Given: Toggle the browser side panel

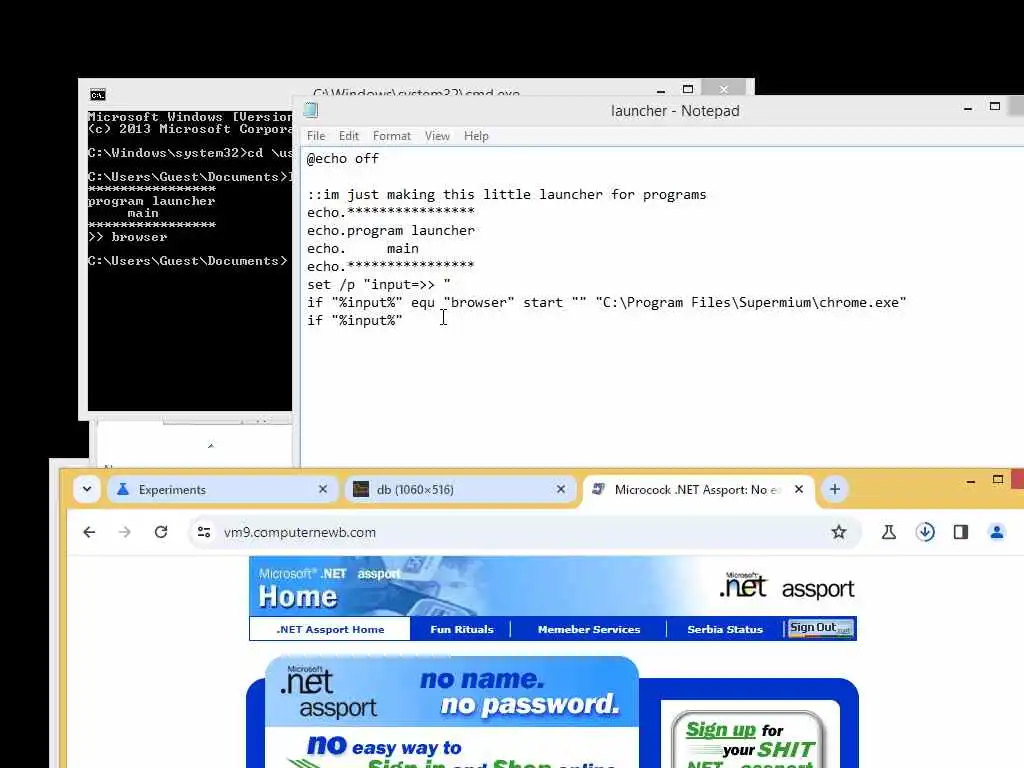Looking at the screenshot, I should pos(961,532).
